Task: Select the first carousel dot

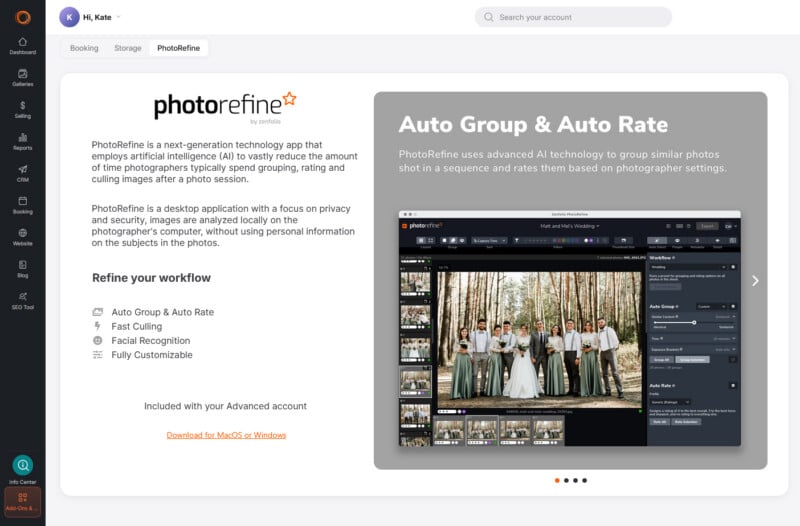Action: click(557, 480)
